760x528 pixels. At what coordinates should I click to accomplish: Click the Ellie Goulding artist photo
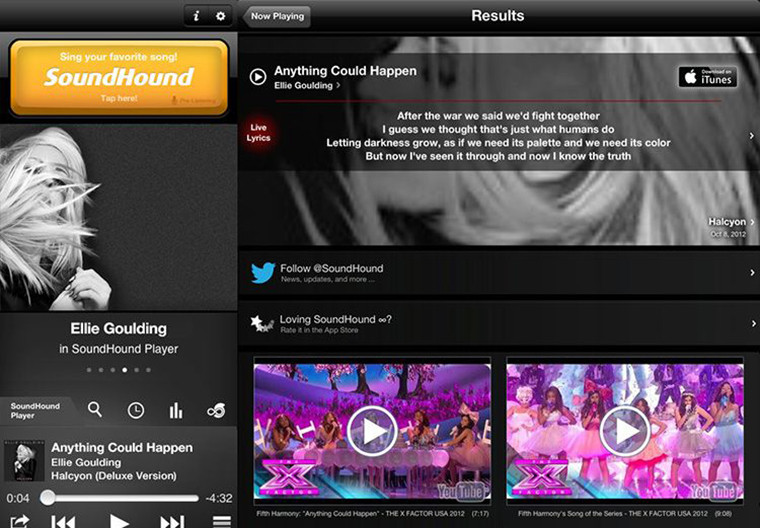[119, 217]
